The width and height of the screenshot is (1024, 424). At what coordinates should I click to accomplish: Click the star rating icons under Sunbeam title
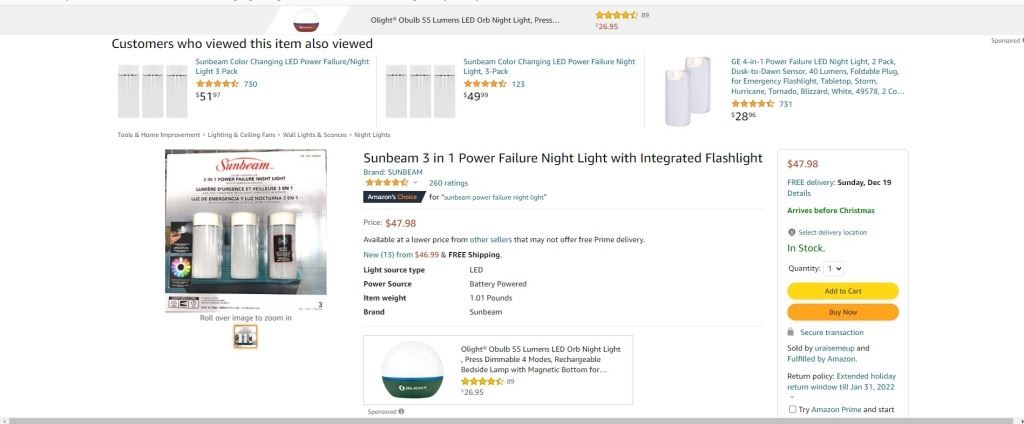click(386, 183)
